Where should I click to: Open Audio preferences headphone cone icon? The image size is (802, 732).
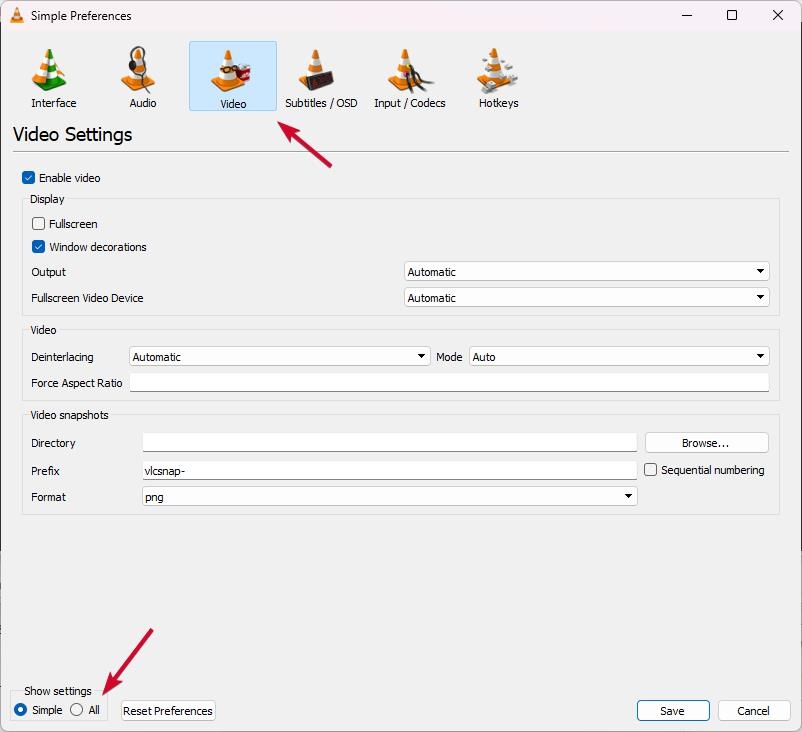(138, 70)
